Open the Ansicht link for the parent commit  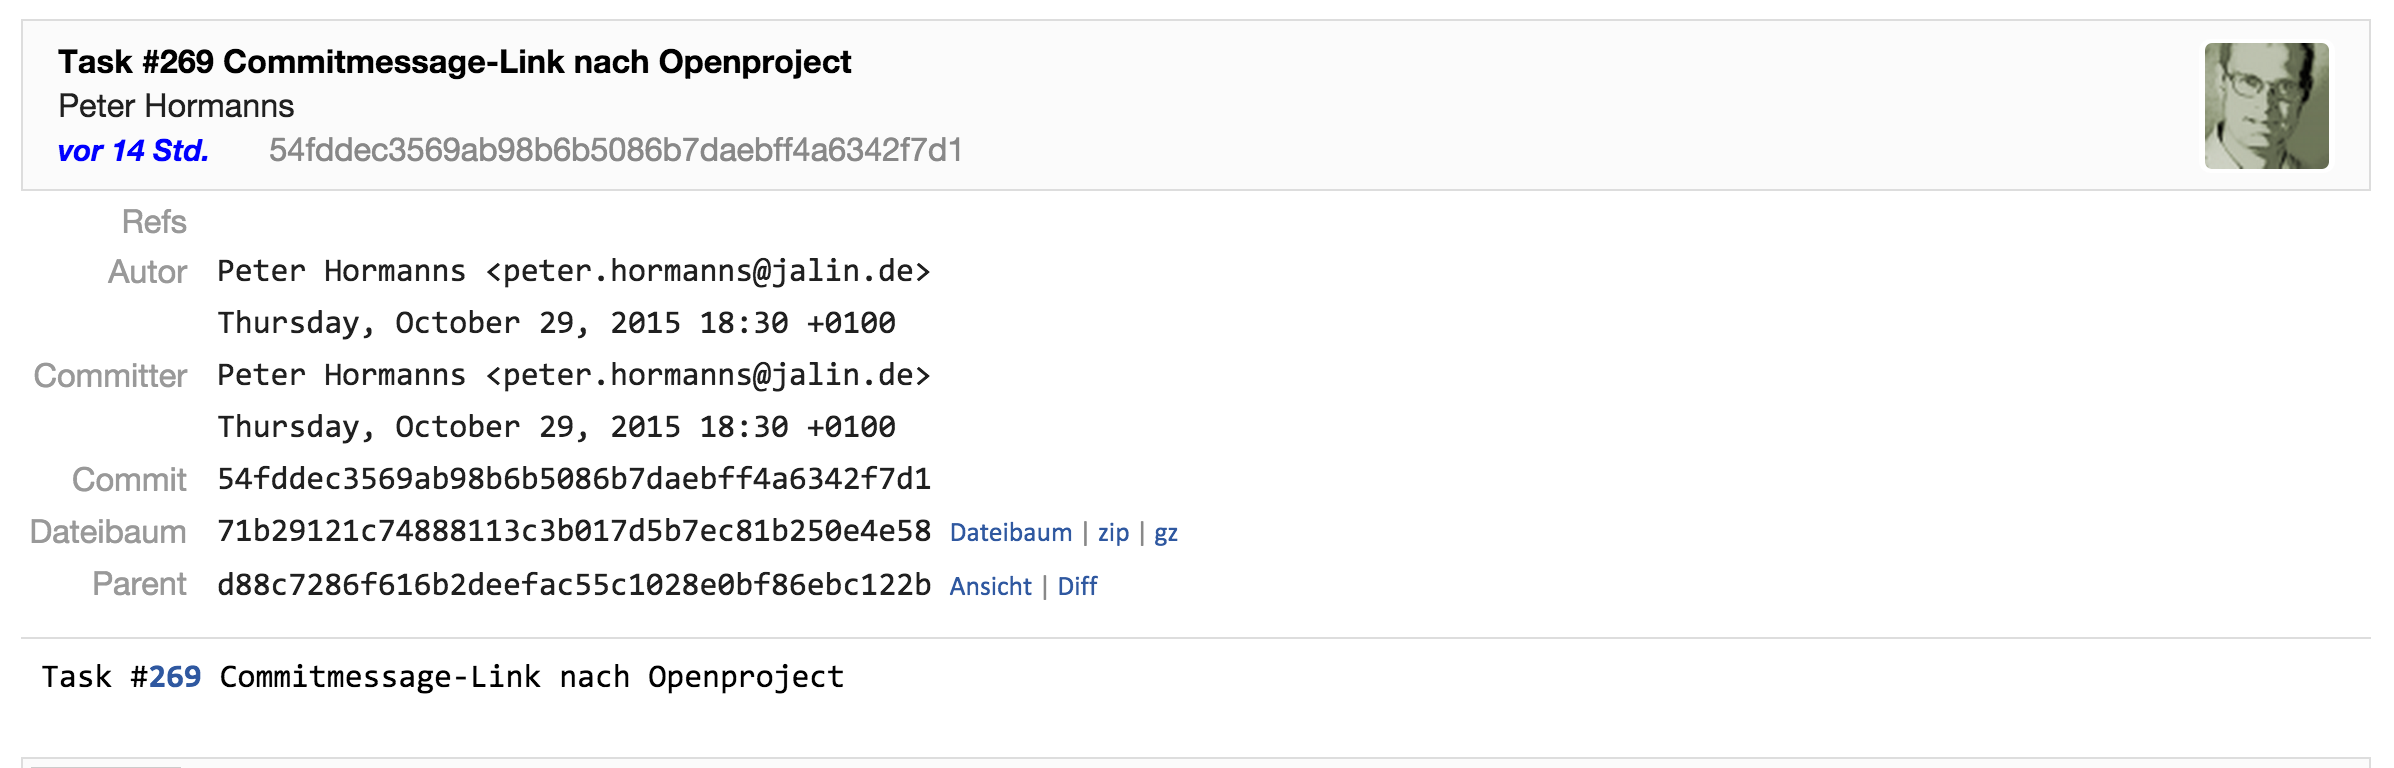coord(990,586)
